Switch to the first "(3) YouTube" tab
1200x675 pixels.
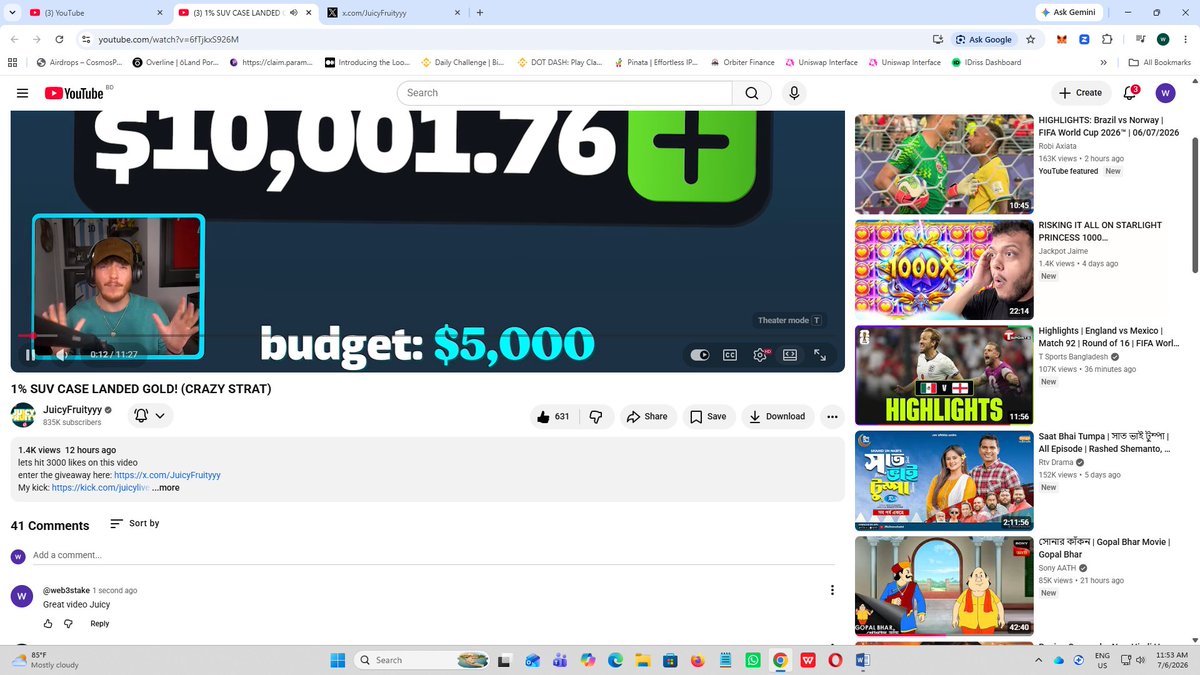[95, 13]
